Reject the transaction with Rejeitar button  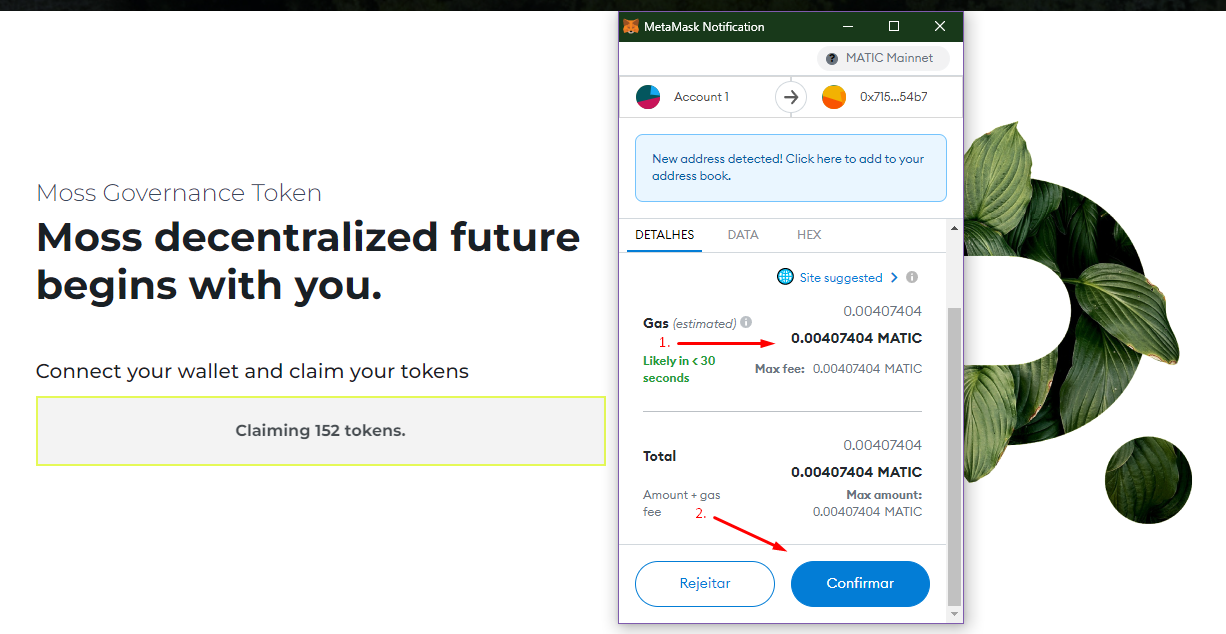click(705, 583)
